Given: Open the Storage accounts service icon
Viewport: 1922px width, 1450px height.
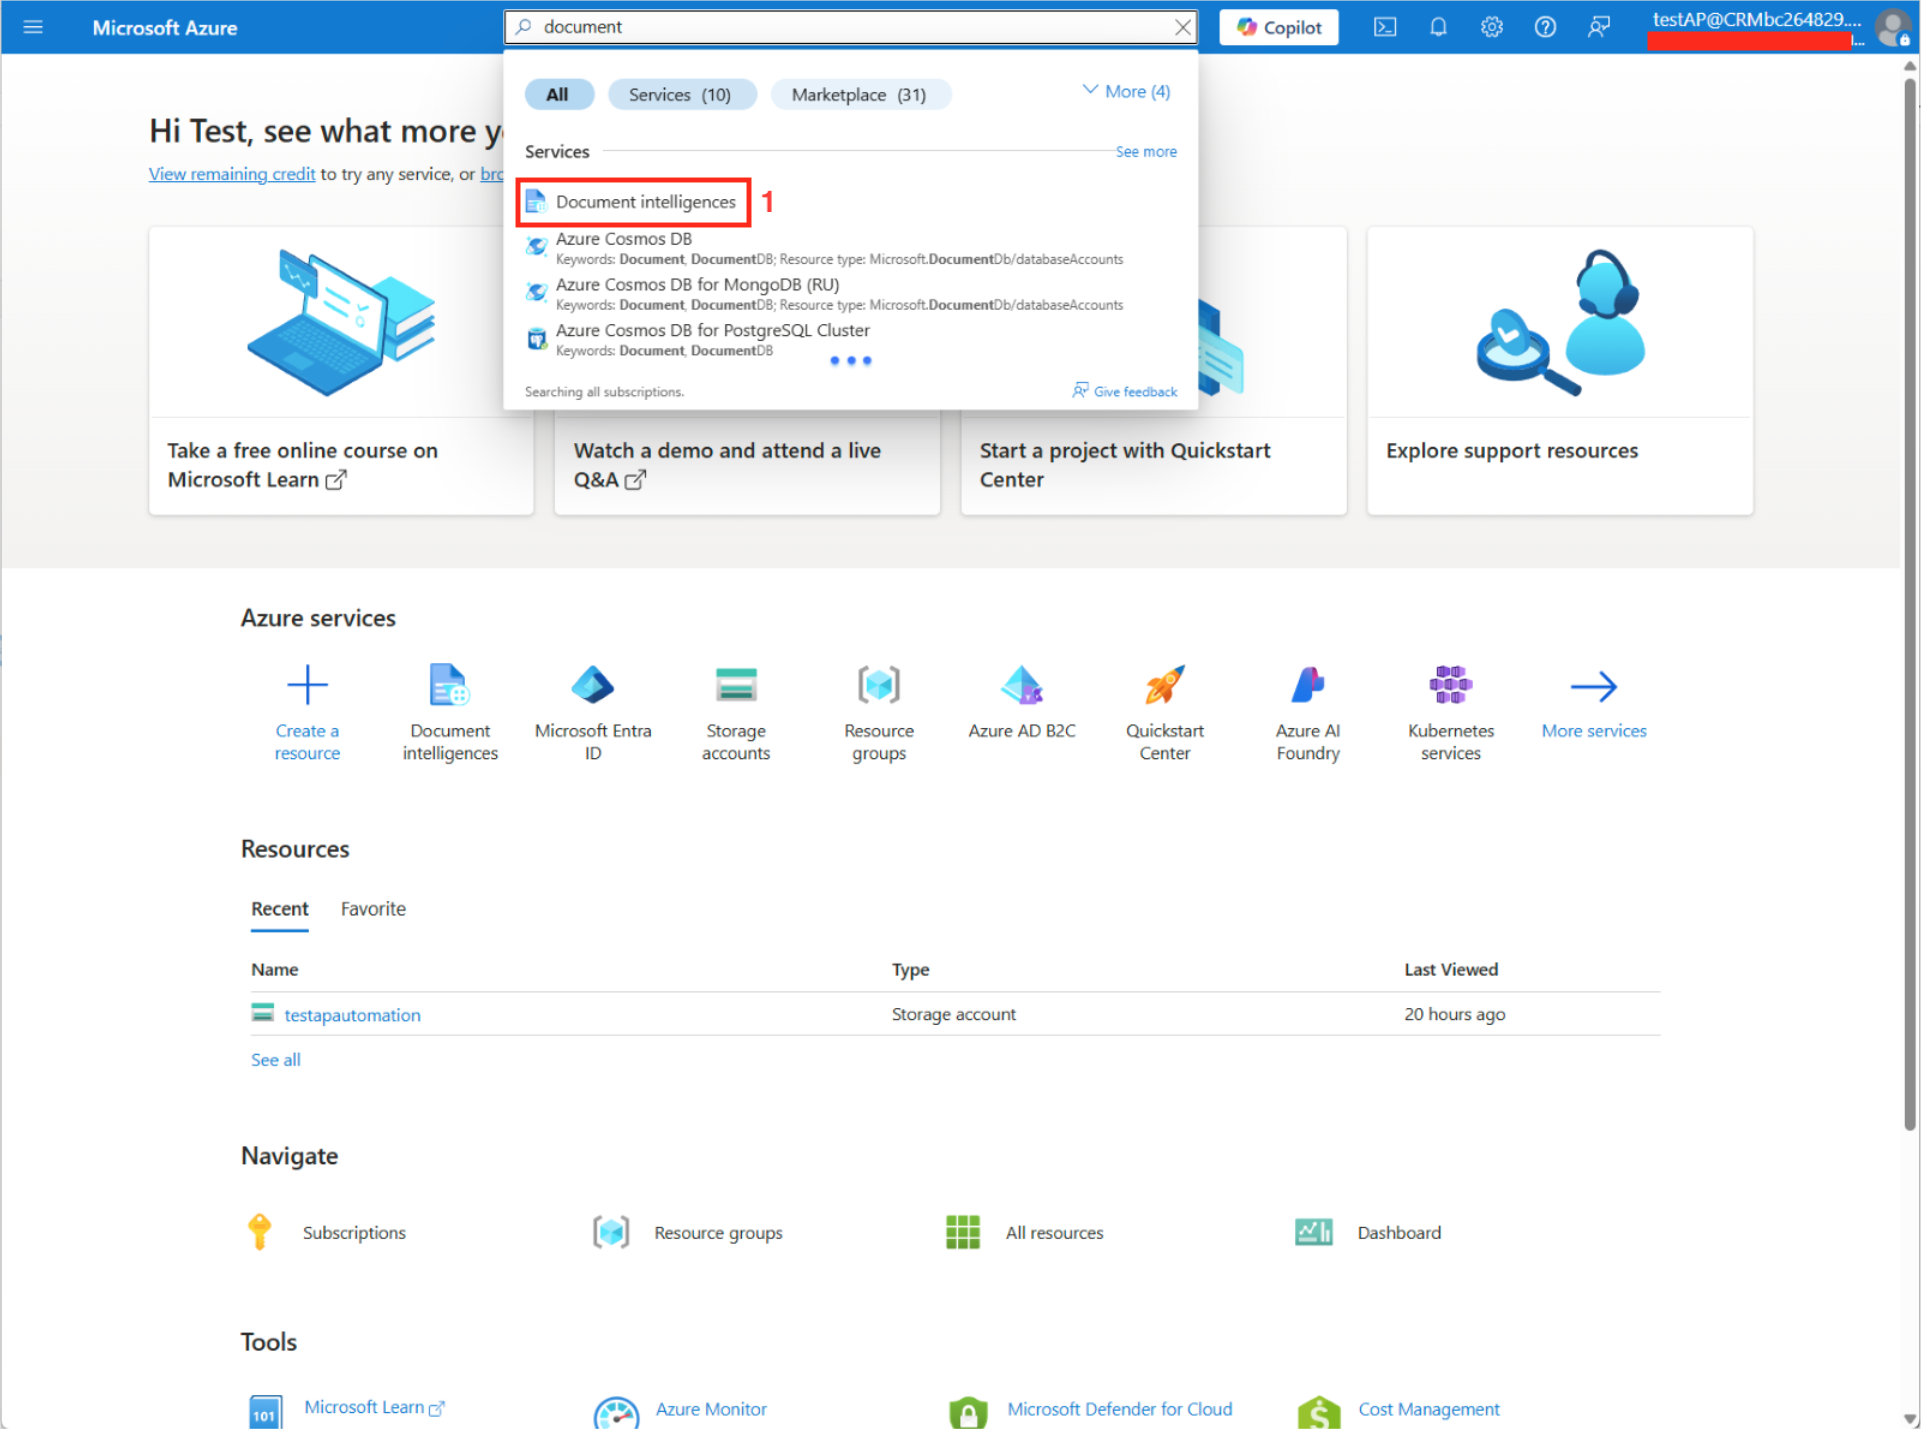Looking at the screenshot, I should coord(736,687).
